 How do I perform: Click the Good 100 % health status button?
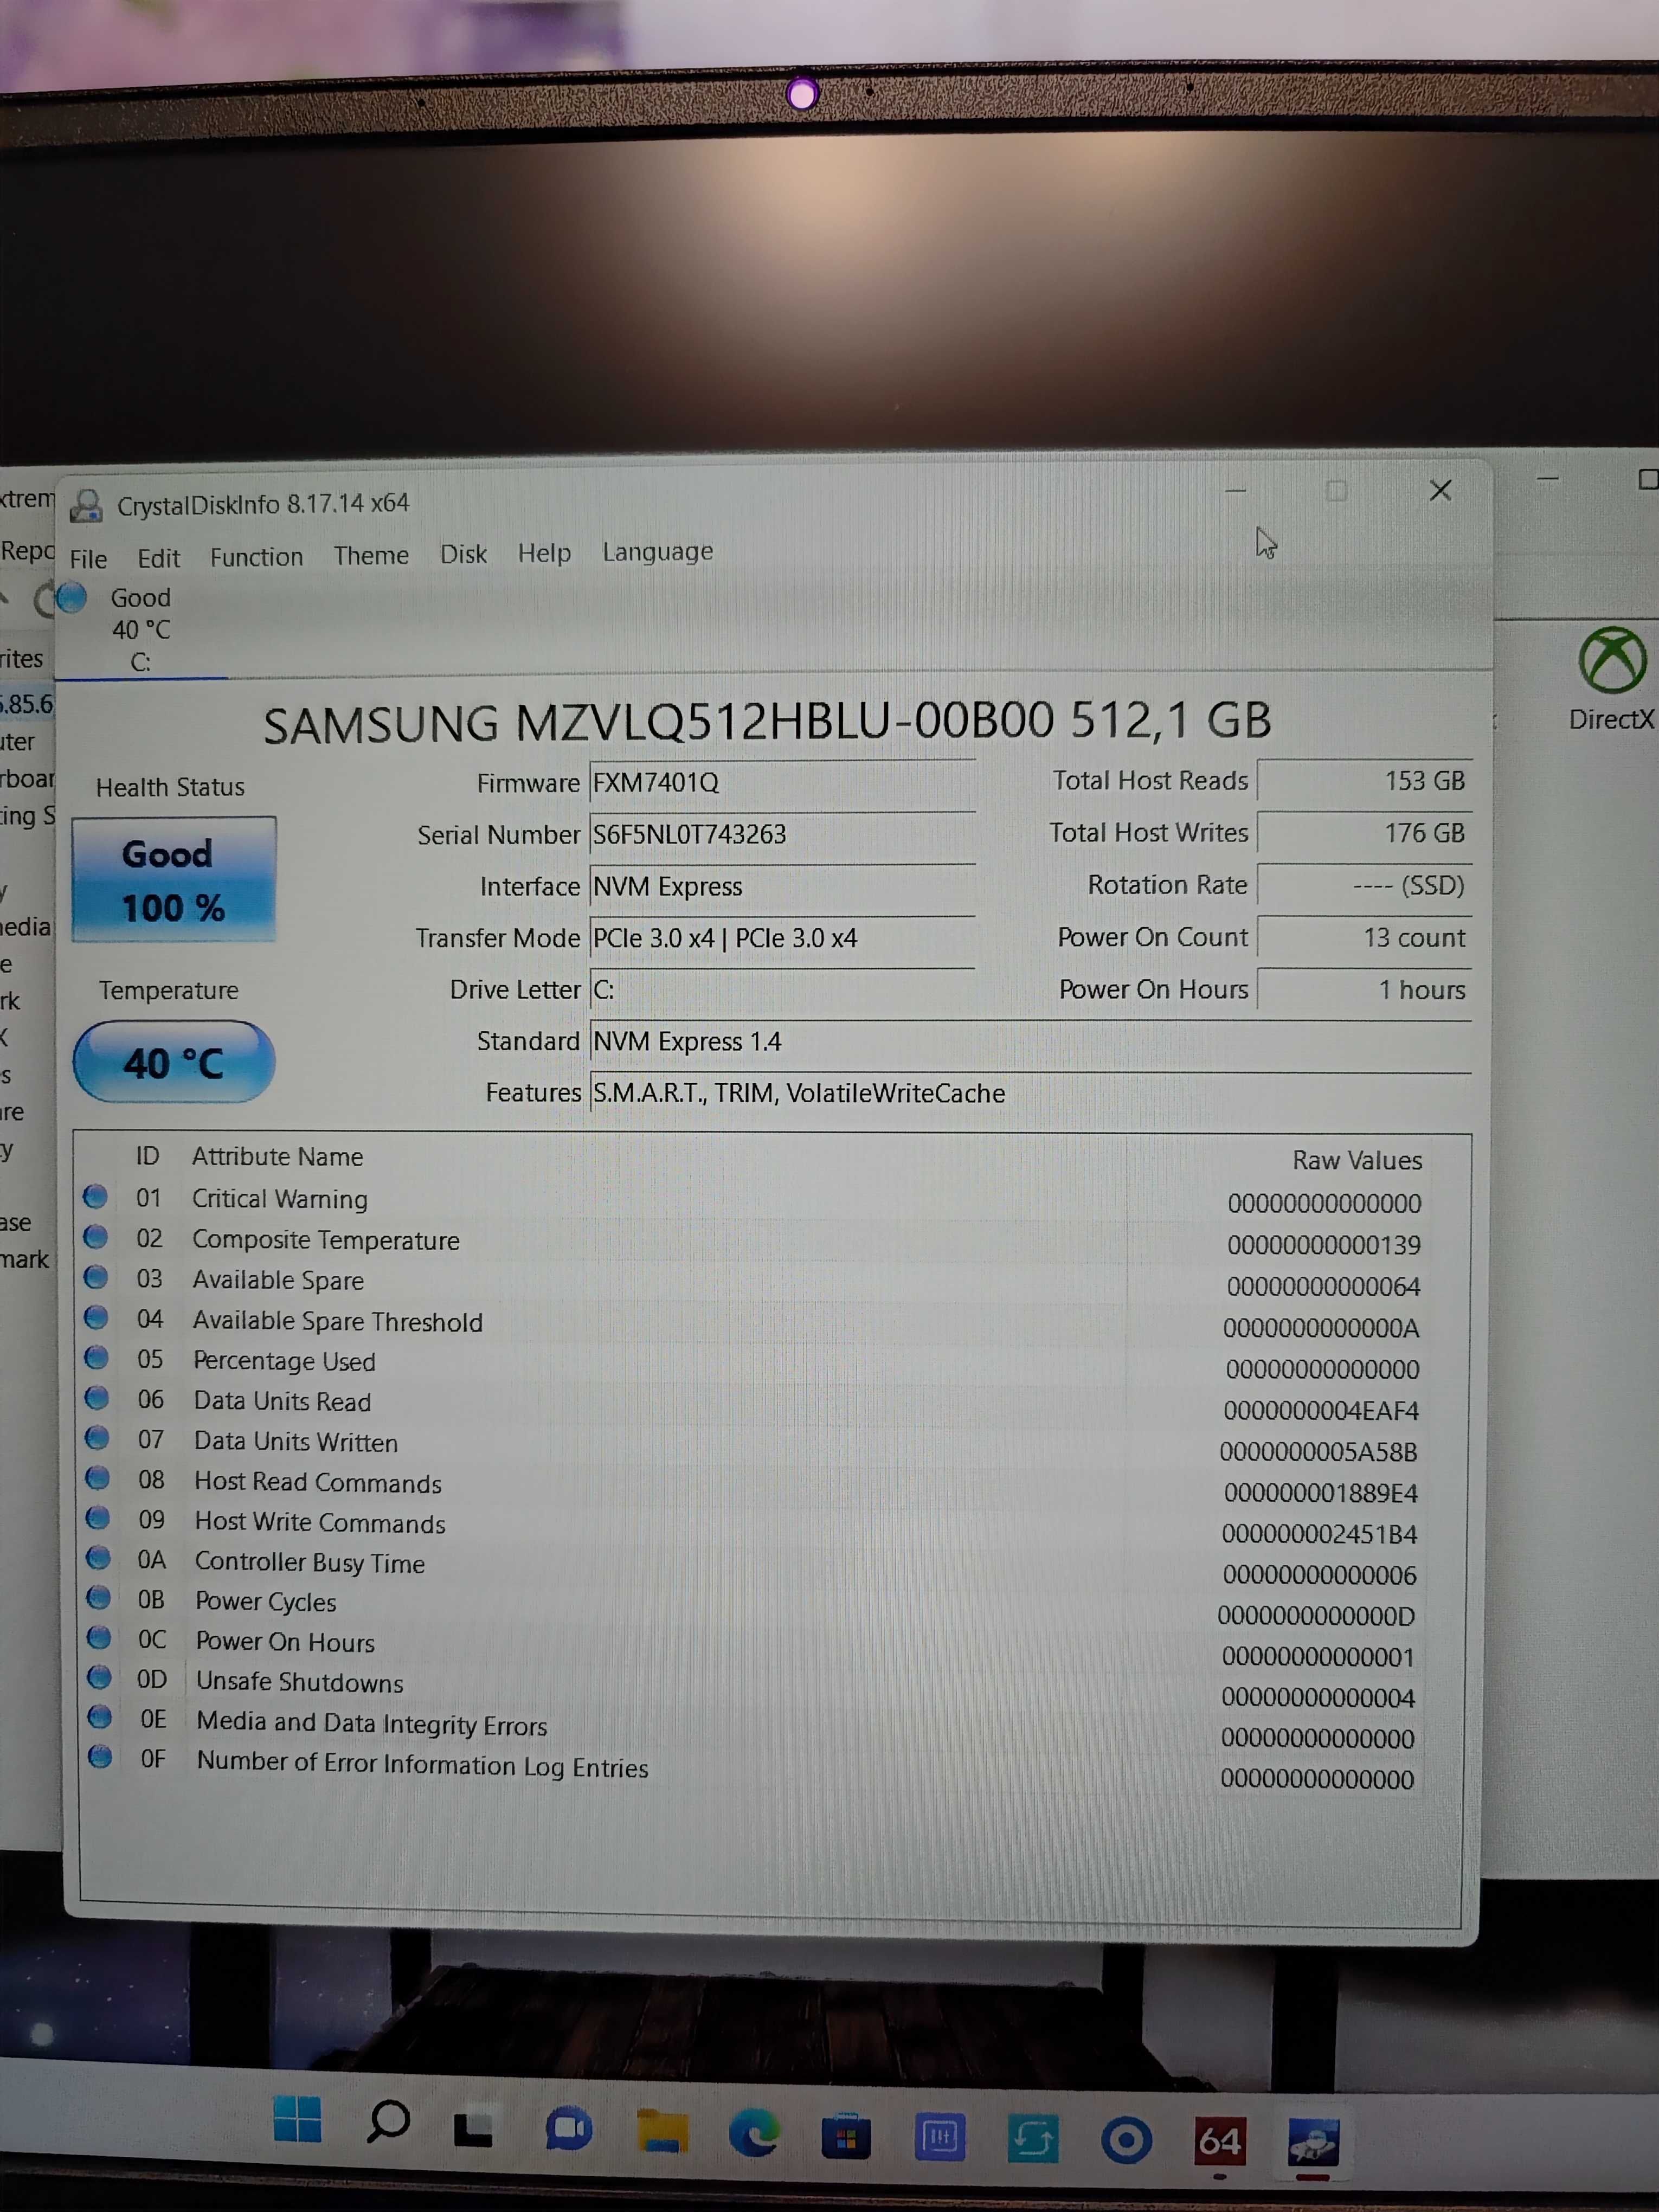pyautogui.click(x=174, y=880)
